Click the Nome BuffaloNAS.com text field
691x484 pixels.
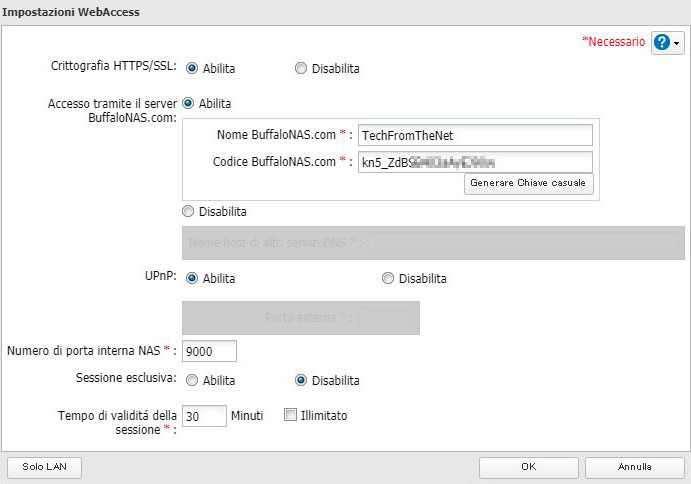click(x=475, y=135)
